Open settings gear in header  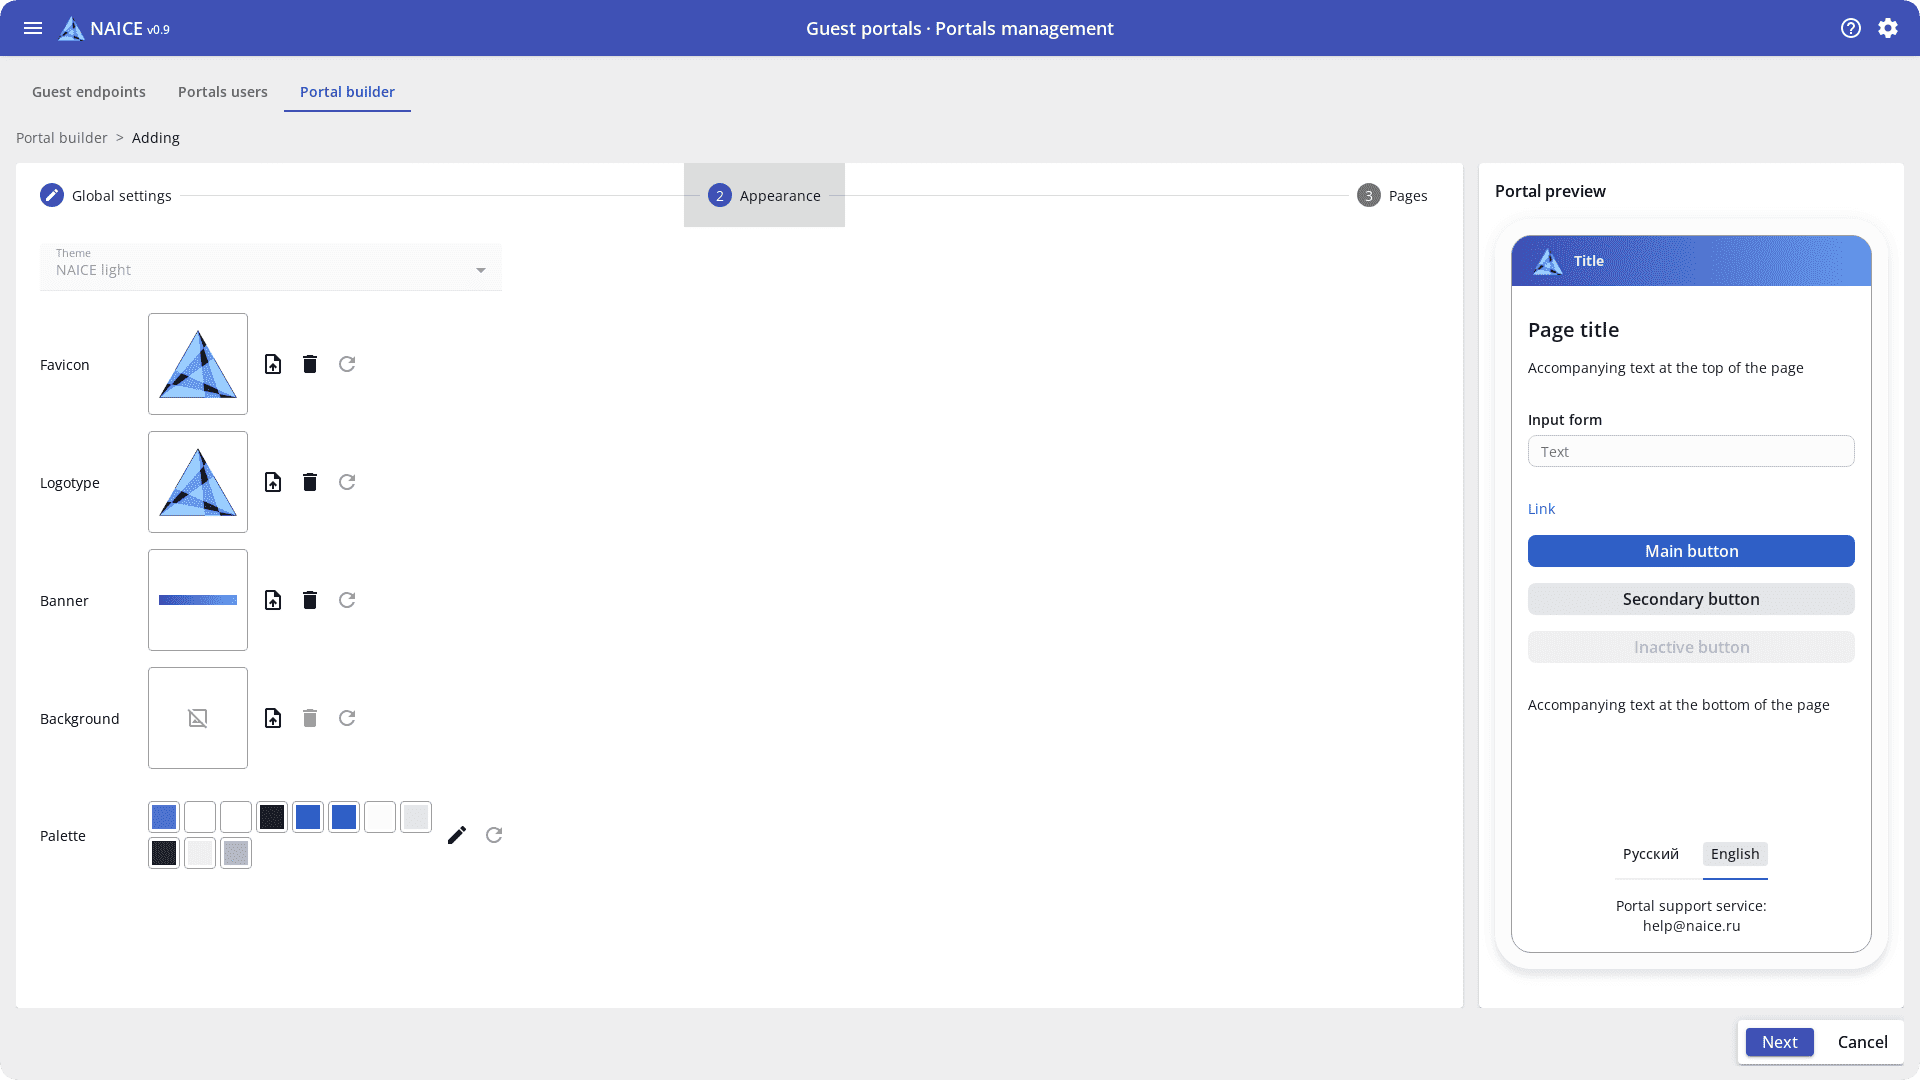click(x=1888, y=28)
